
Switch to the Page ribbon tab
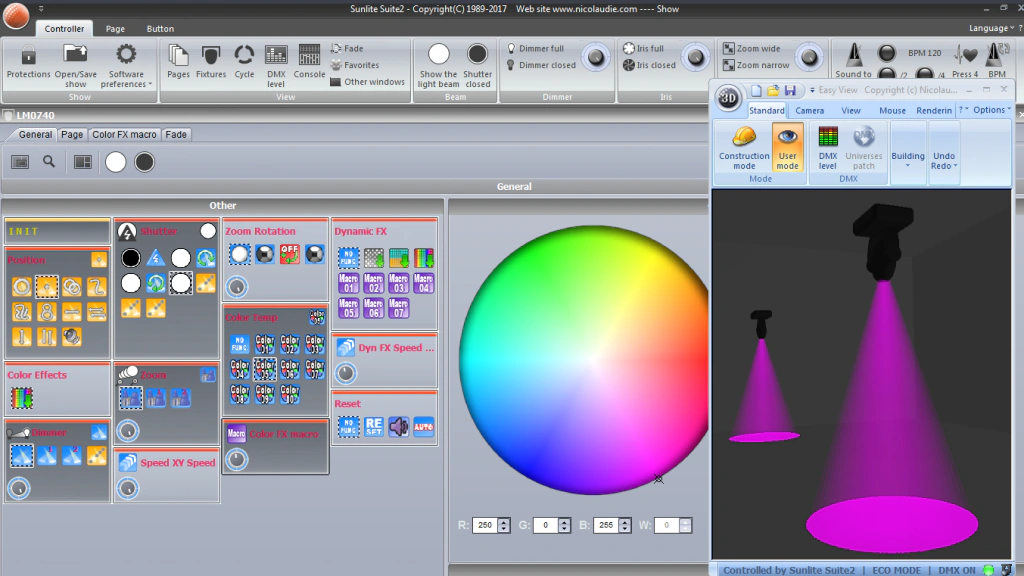pos(115,29)
